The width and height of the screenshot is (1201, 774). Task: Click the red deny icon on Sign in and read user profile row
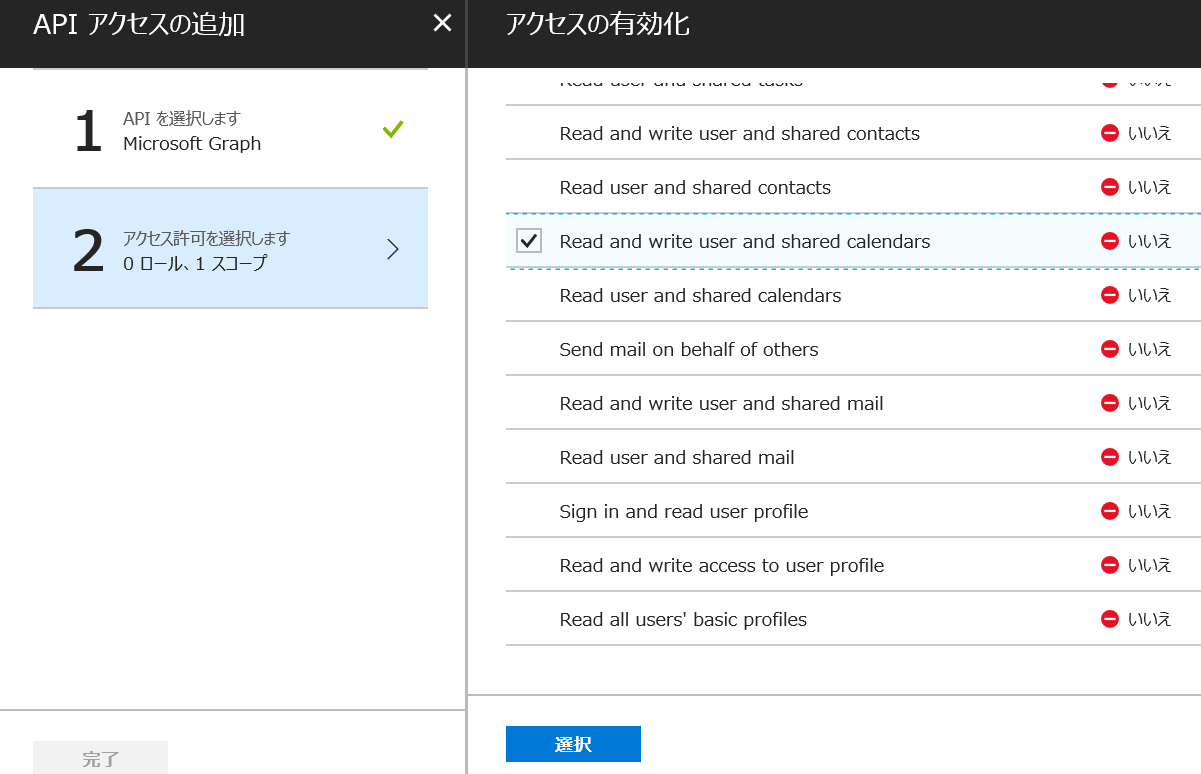tap(1110, 510)
